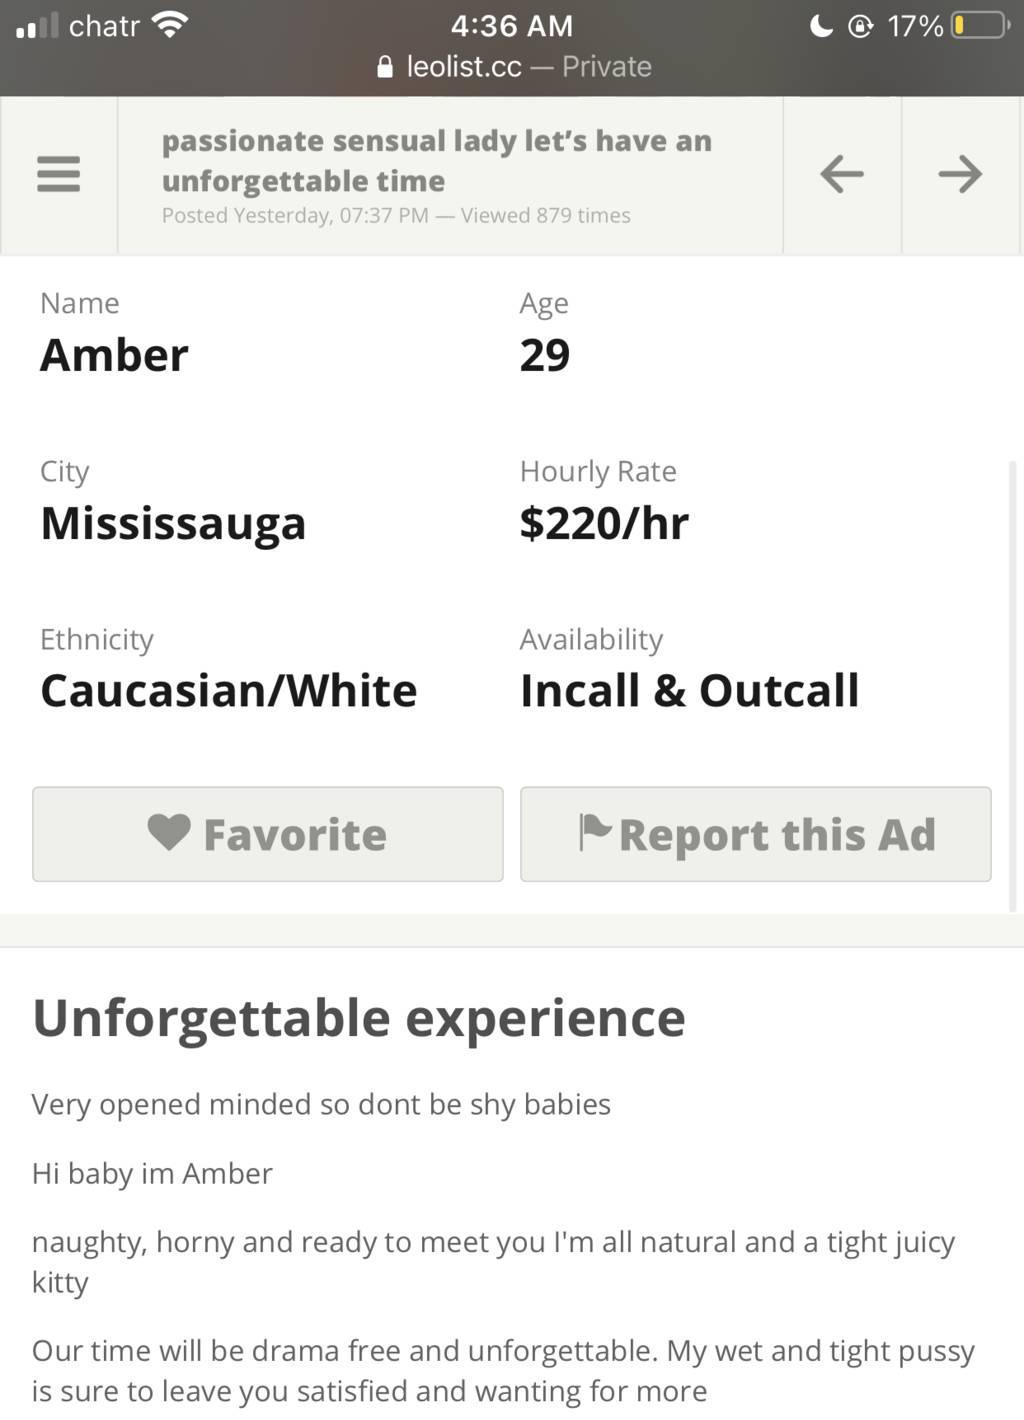The width and height of the screenshot is (1024, 1420).
Task: Click the Posted Yesterday timestamp text
Action: coord(295,216)
